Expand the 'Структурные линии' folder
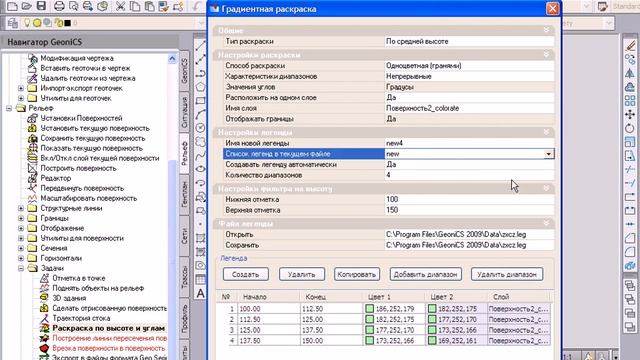The height and width of the screenshot is (360, 640). pos(21,208)
